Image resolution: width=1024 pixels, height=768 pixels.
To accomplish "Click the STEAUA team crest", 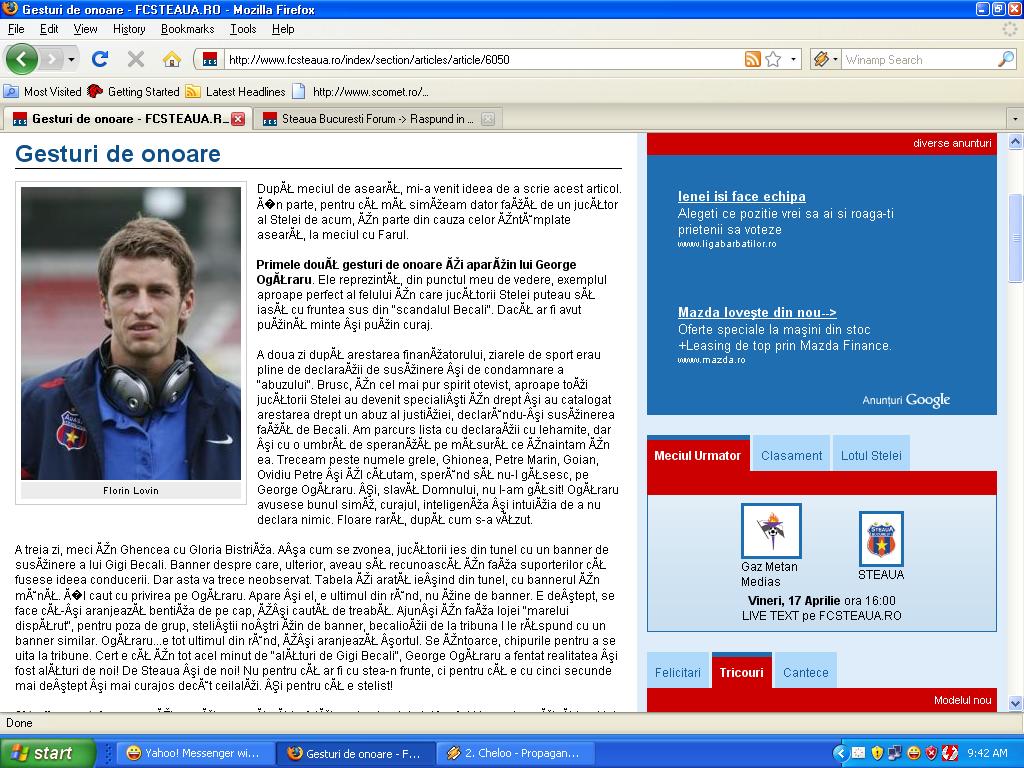I will coord(881,539).
